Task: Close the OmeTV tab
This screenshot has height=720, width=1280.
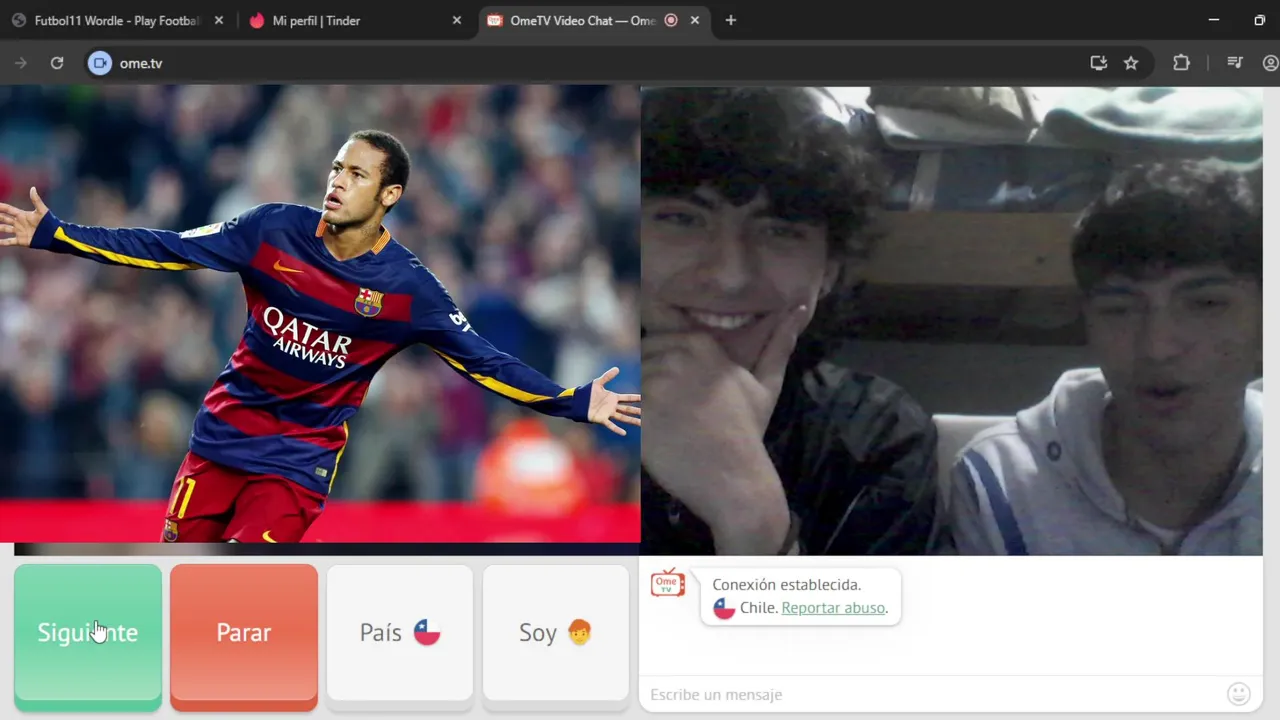Action: [x=695, y=20]
